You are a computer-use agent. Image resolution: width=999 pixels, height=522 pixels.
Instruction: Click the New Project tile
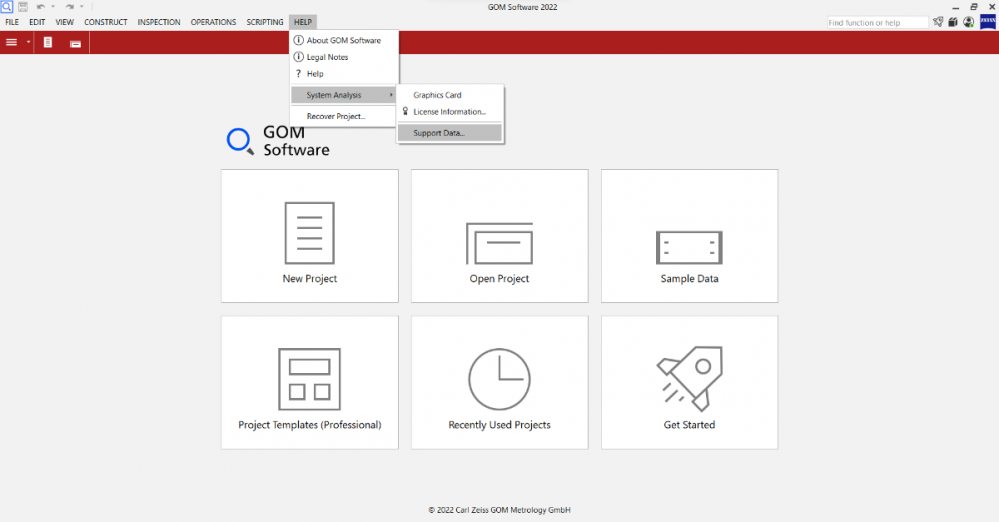pos(310,236)
